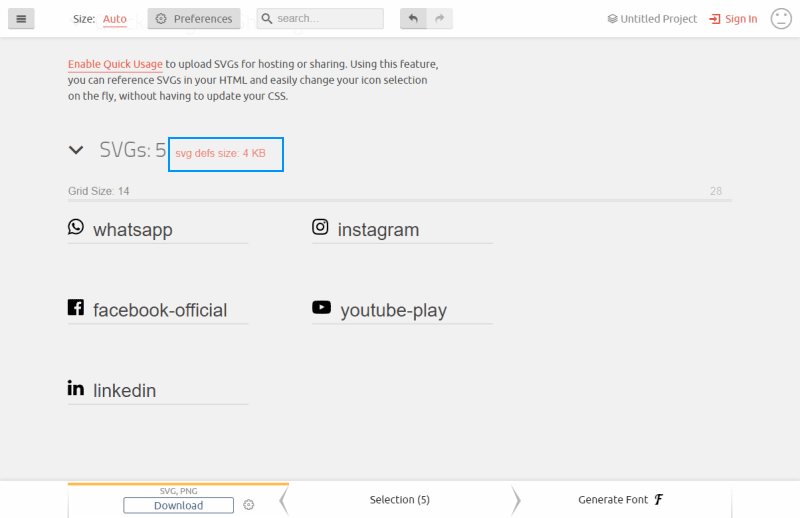Click the undo arrow button
Screen dimensions: 800x518
(x=413, y=18)
